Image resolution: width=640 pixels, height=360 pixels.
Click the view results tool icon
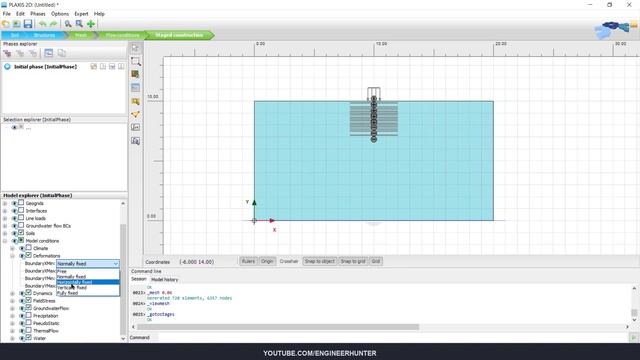tap(136, 141)
